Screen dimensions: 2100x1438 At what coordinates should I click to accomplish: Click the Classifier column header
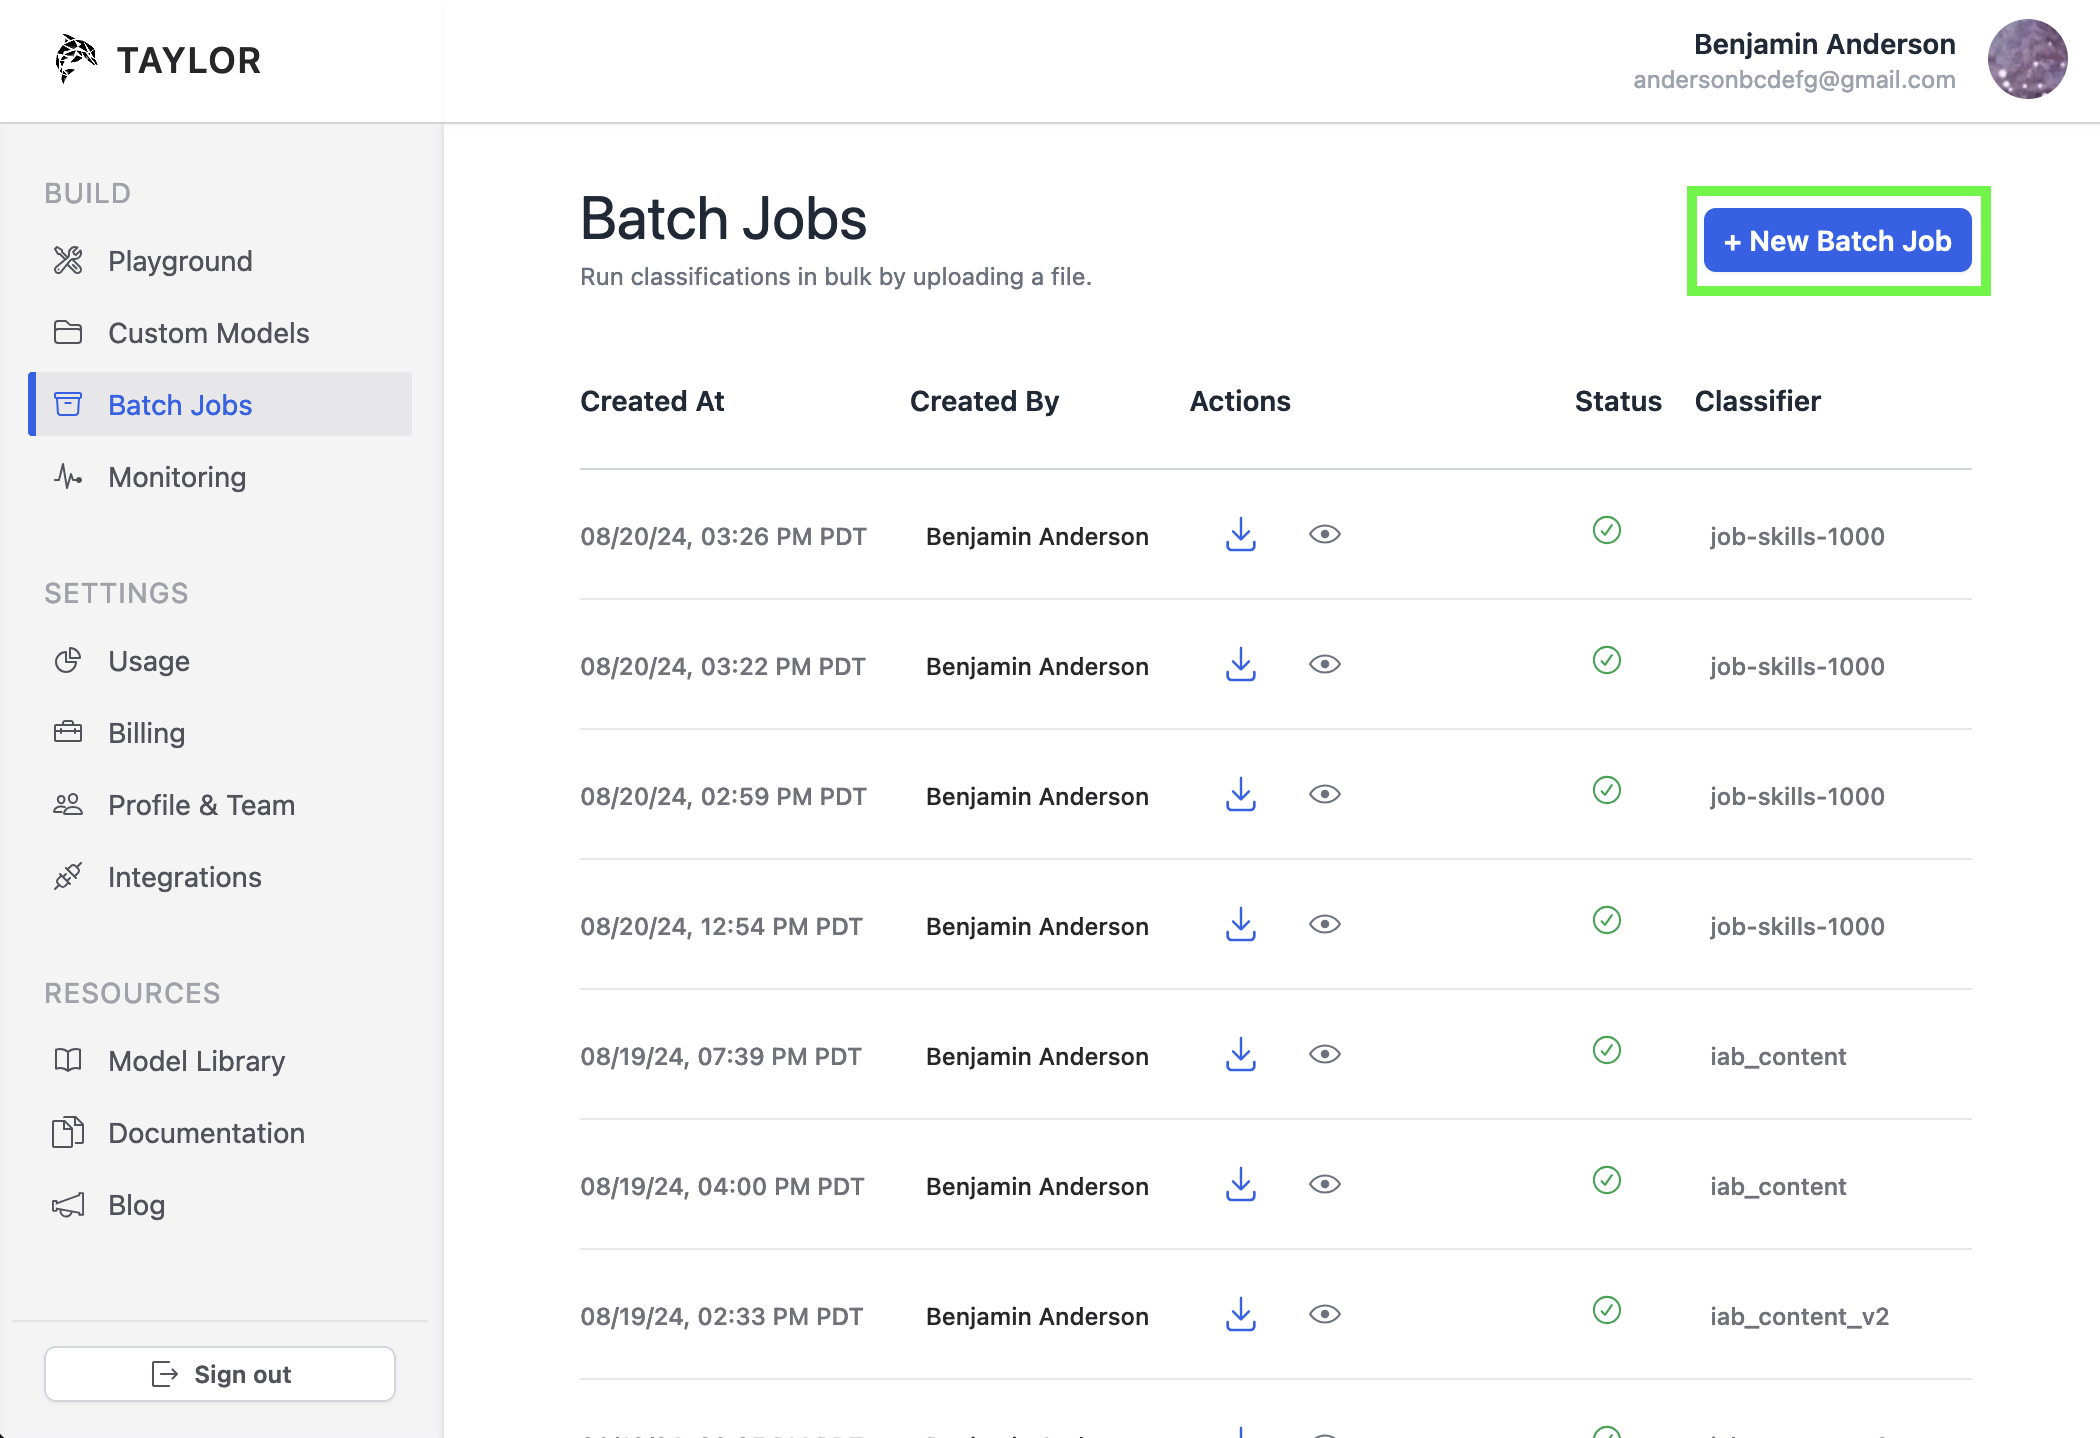coord(1757,401)
